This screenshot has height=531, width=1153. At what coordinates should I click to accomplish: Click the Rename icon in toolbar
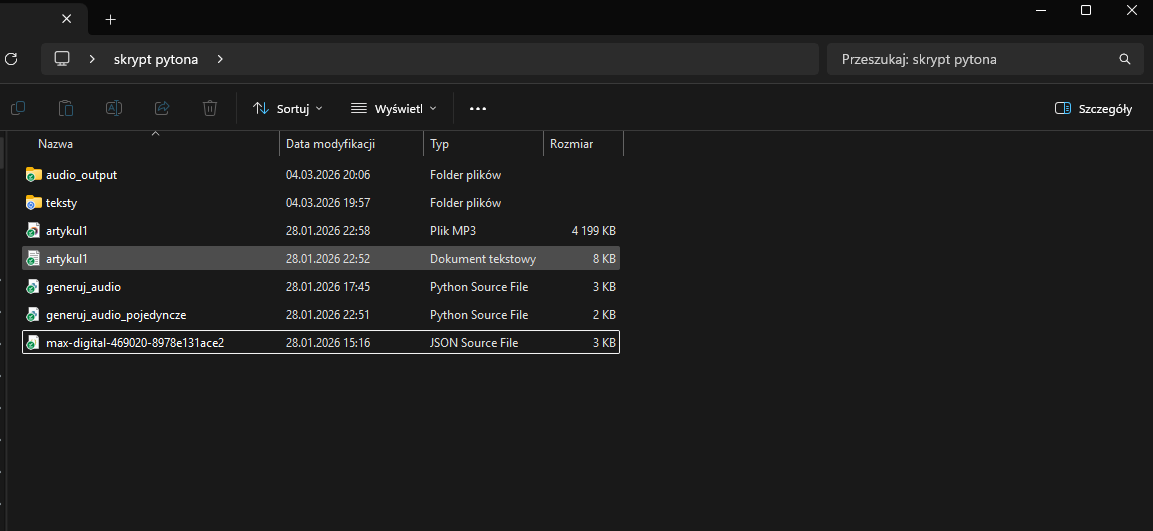tap(114, 108)
